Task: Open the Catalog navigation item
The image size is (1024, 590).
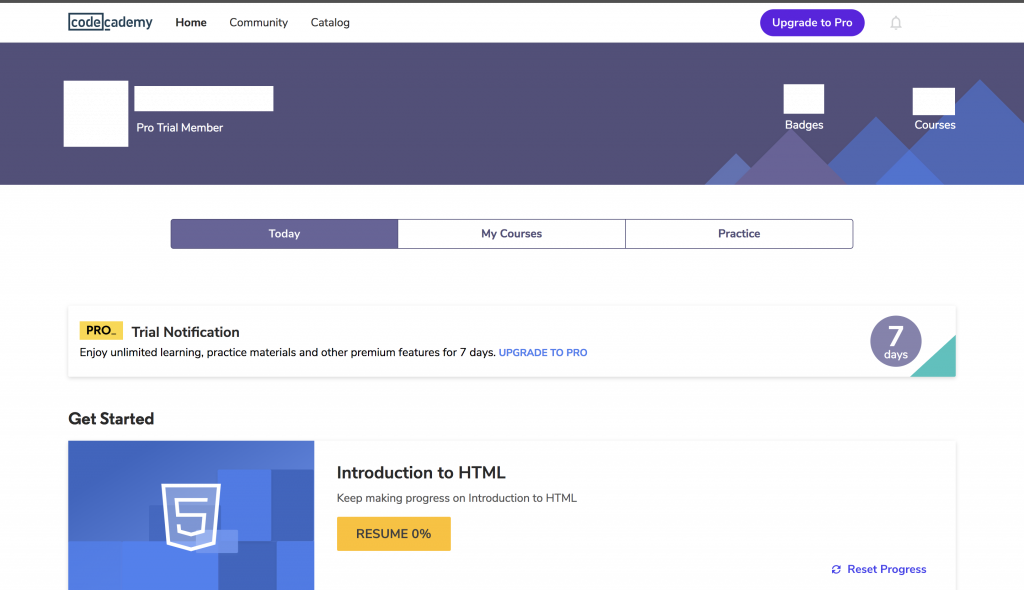Action: pos(330,22)
